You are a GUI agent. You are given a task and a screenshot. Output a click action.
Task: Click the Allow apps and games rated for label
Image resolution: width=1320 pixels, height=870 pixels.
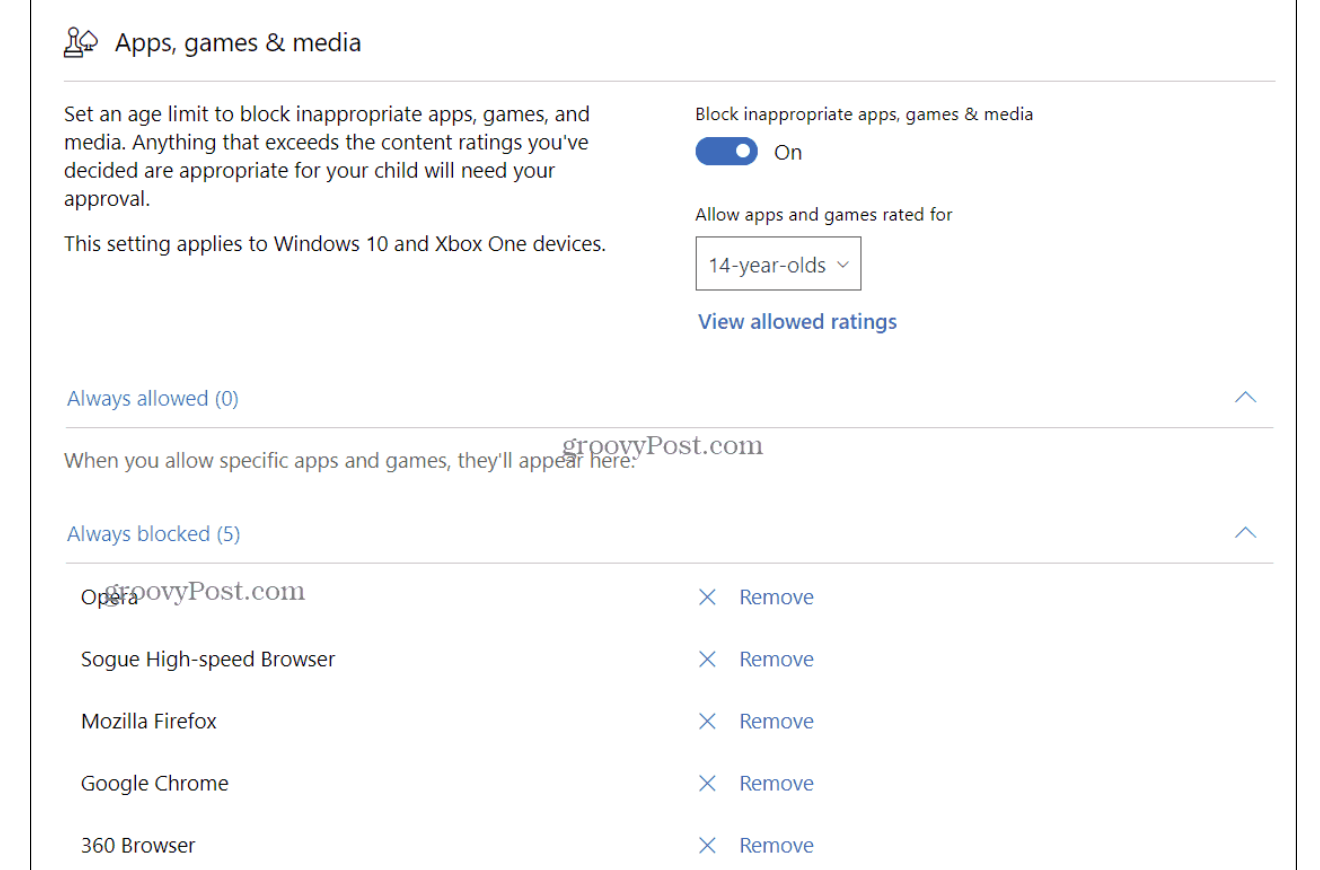point(824,214)
